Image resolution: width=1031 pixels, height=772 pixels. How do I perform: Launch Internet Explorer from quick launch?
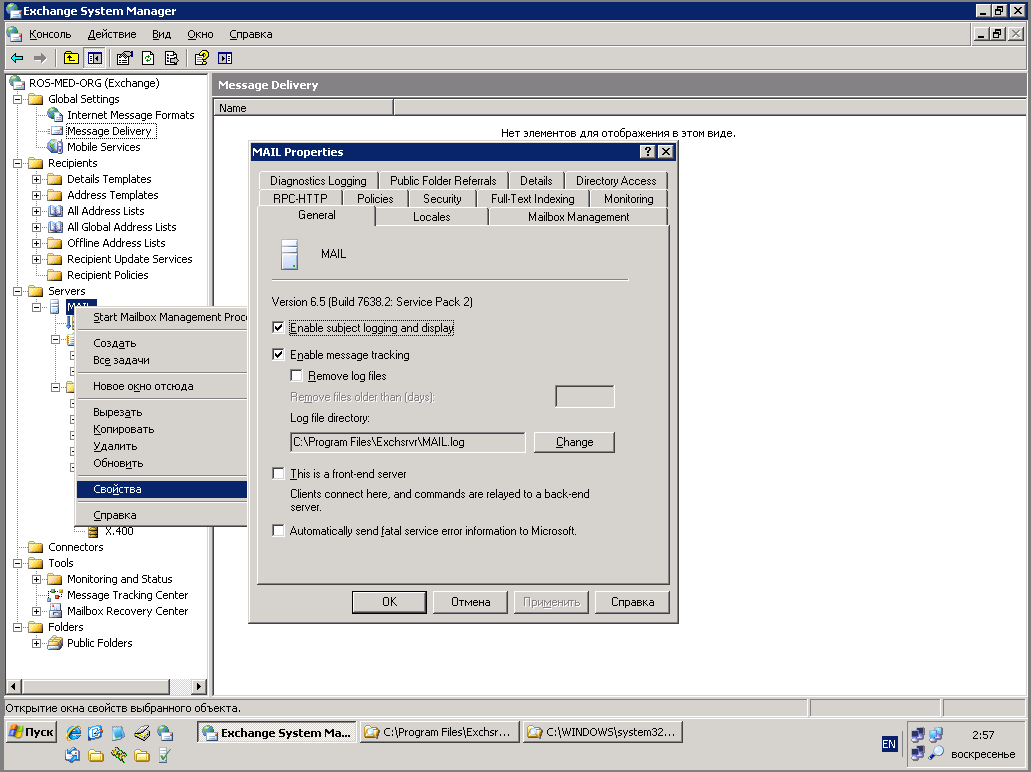point(74,733)
